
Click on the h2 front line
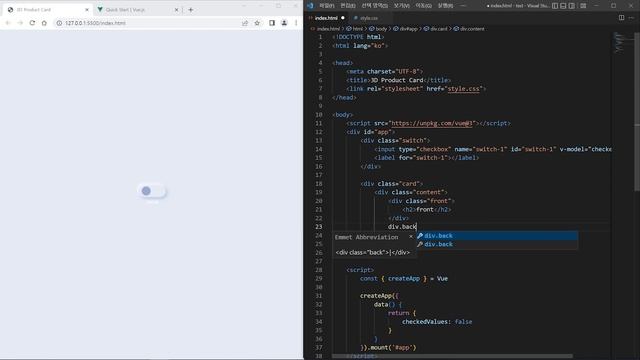[427, 209]
